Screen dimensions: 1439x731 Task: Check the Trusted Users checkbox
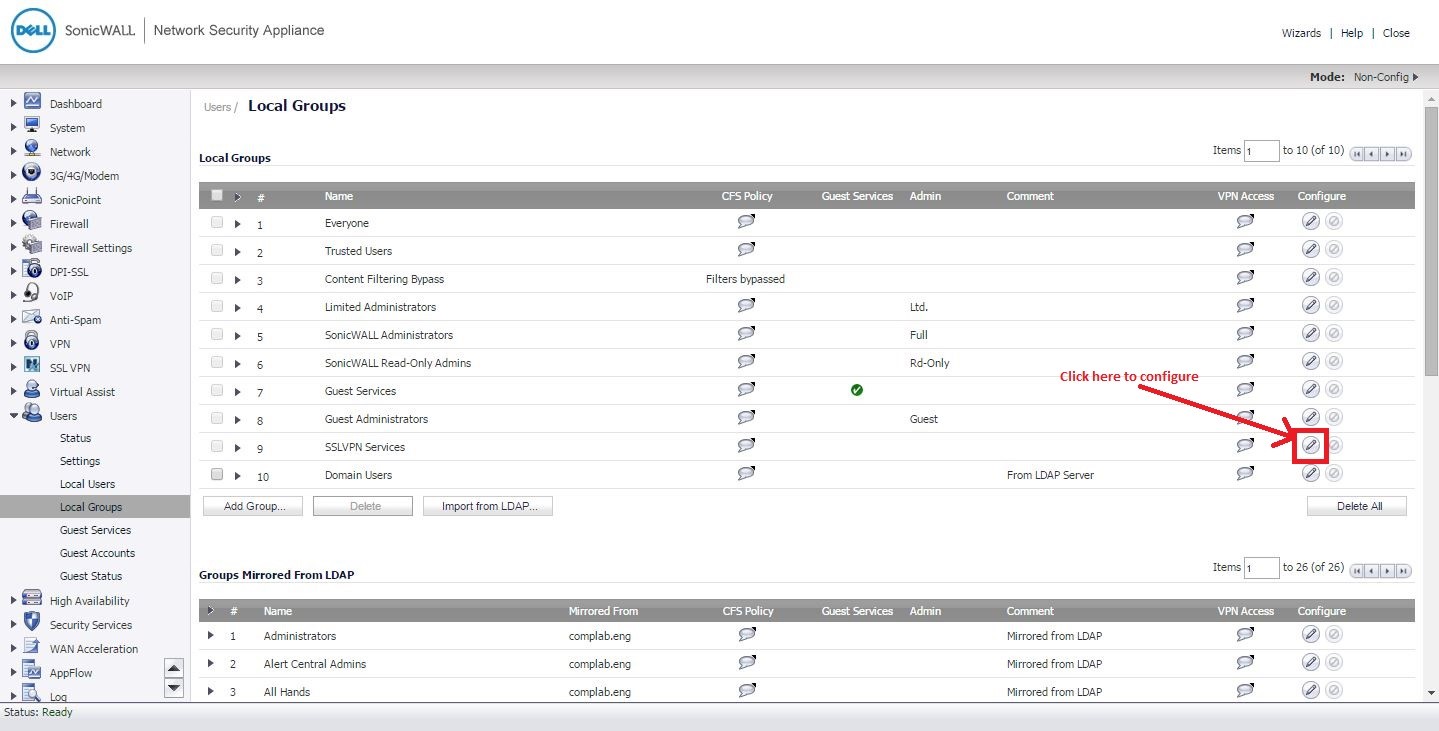(217, 250)
